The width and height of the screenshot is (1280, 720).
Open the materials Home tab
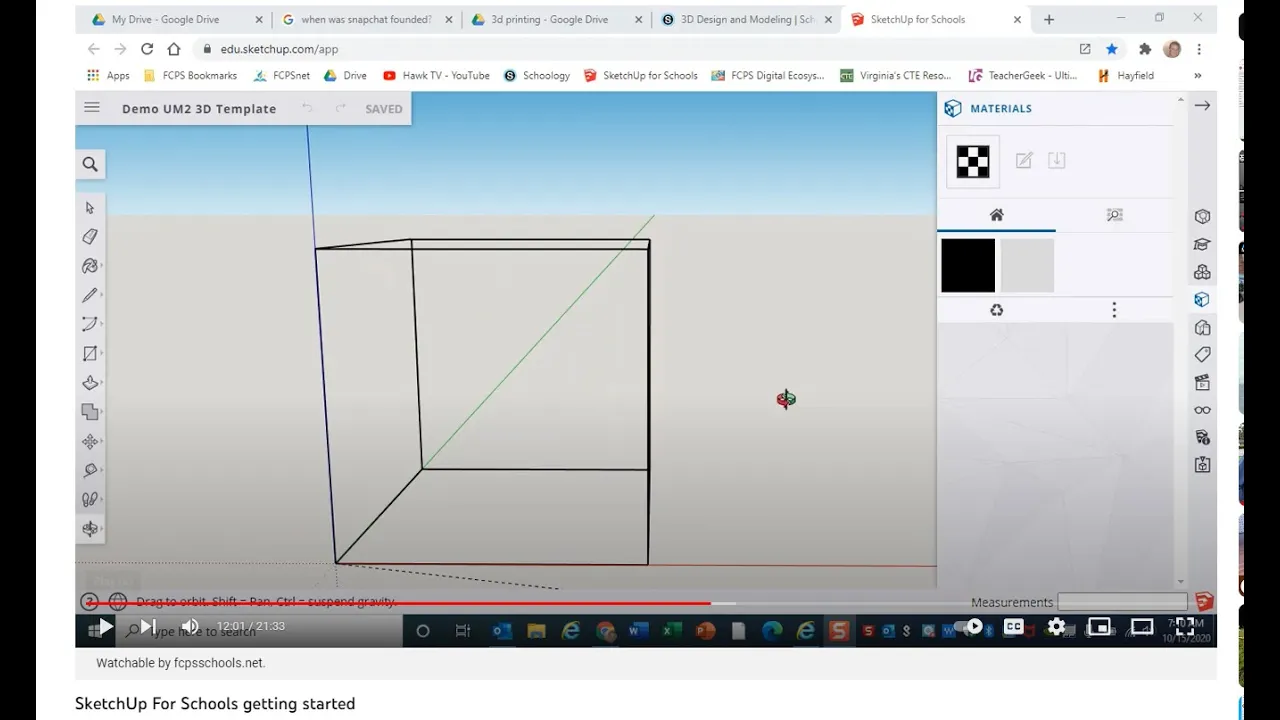[x=996, y=215]
